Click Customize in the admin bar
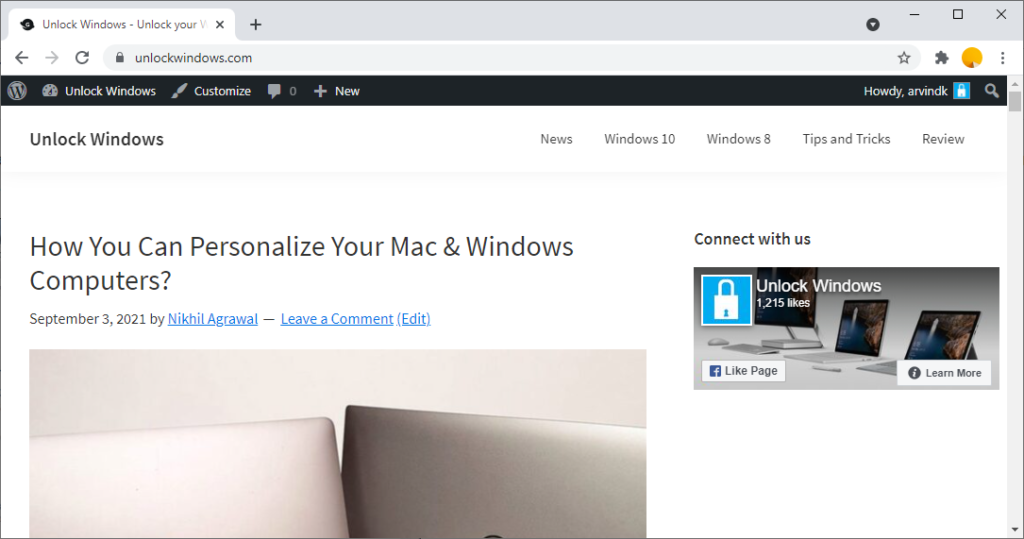The height and width of the screenshot is (539, 1024). [211, 91]
